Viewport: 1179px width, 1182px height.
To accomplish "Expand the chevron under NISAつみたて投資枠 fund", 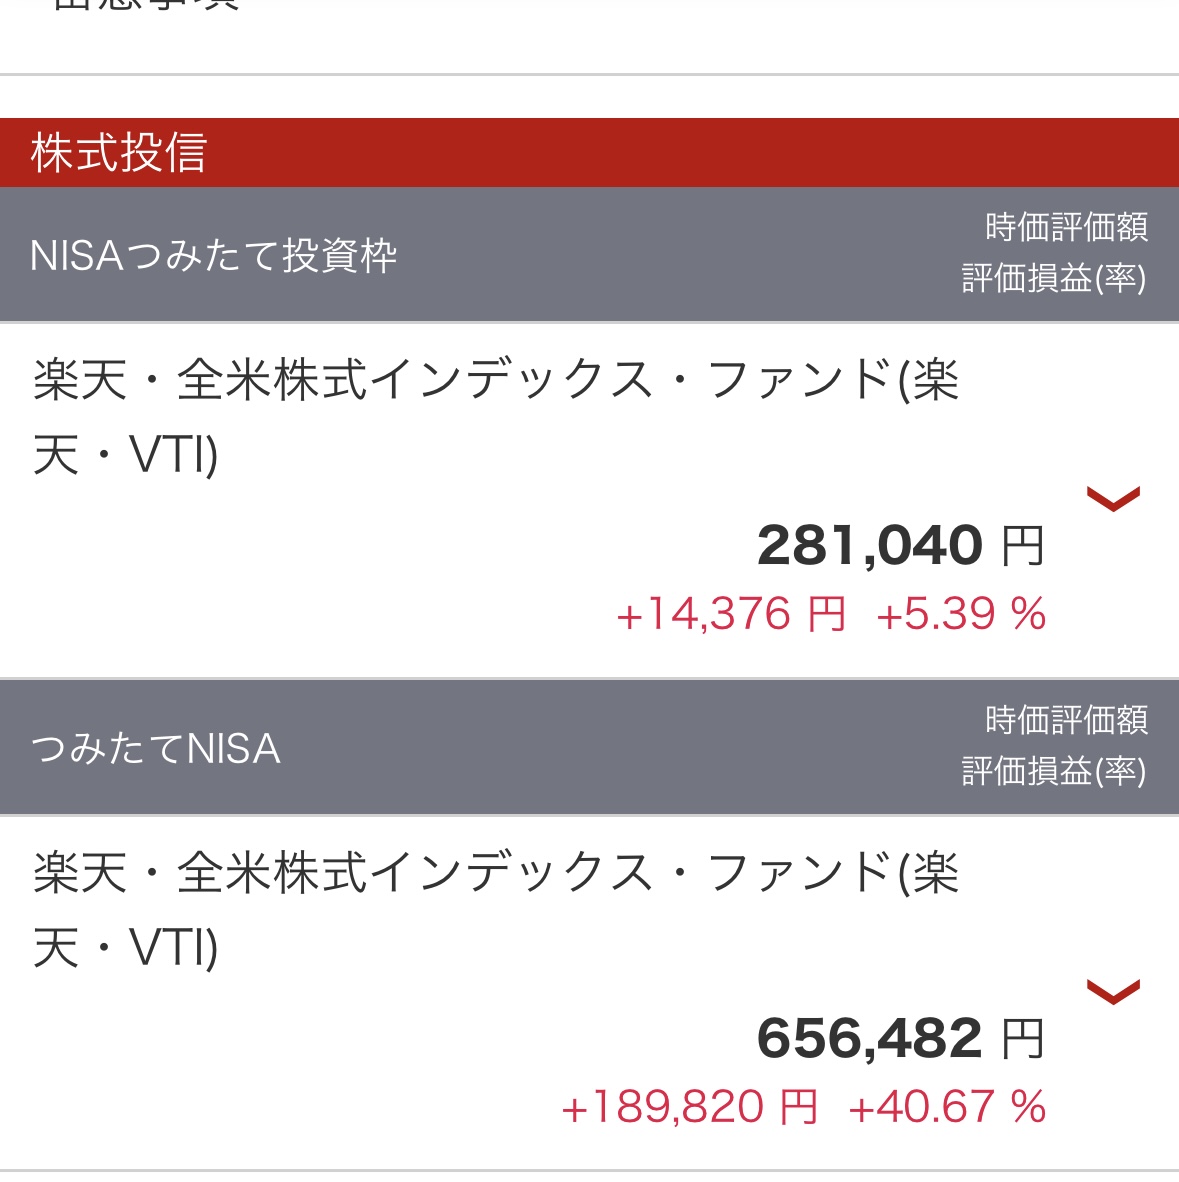I will (1113, 498).
